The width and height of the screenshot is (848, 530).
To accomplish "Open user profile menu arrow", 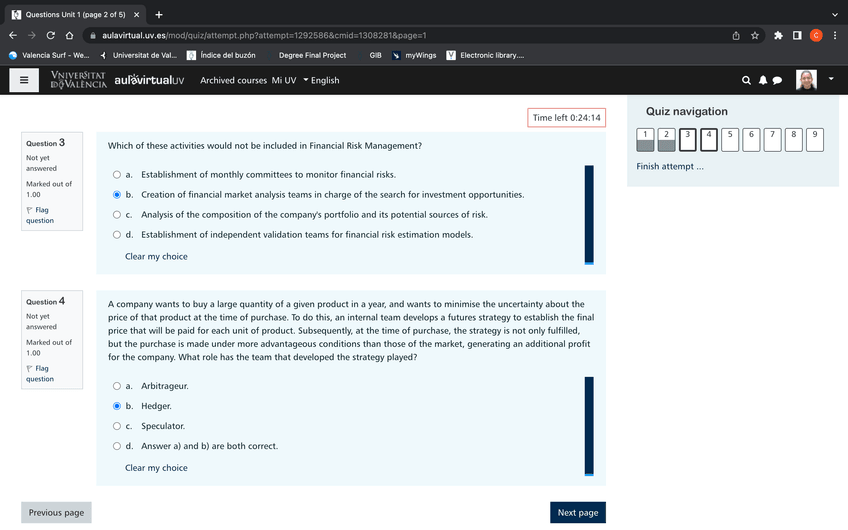I will click(x=830, y=79).
